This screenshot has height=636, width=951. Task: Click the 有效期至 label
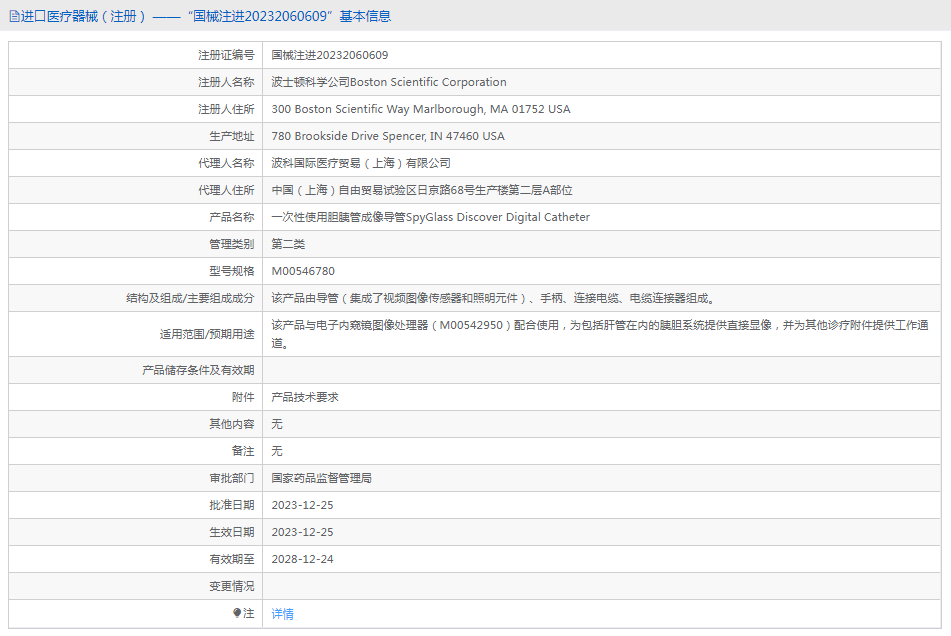point(232,559)
